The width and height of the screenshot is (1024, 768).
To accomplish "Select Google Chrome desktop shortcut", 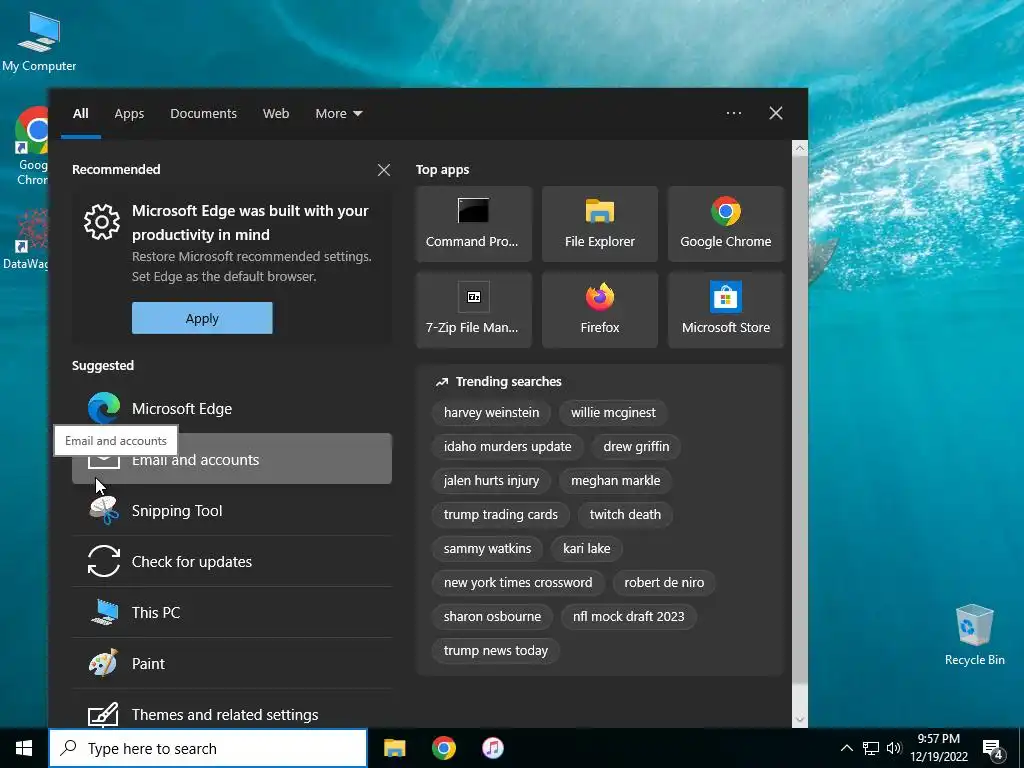I will point(31,146).
